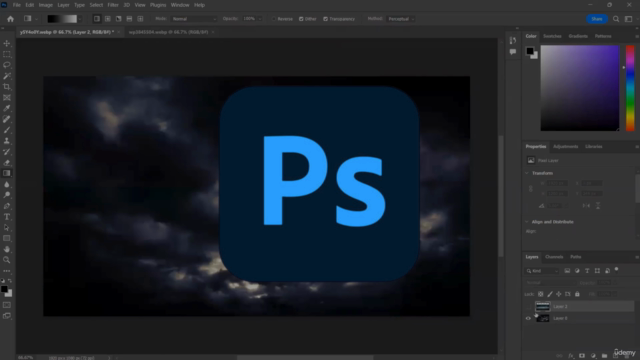Choose the Linear Gradient style icon
This screenshot has width=640, height=360.
(97, 19)
